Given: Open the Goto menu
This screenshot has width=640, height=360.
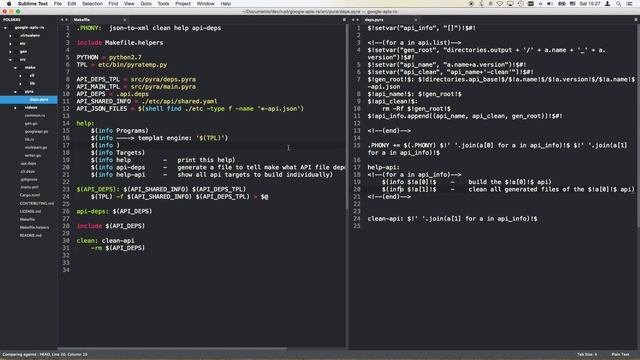Looking at the screenshot, I should tap(146, 4).
